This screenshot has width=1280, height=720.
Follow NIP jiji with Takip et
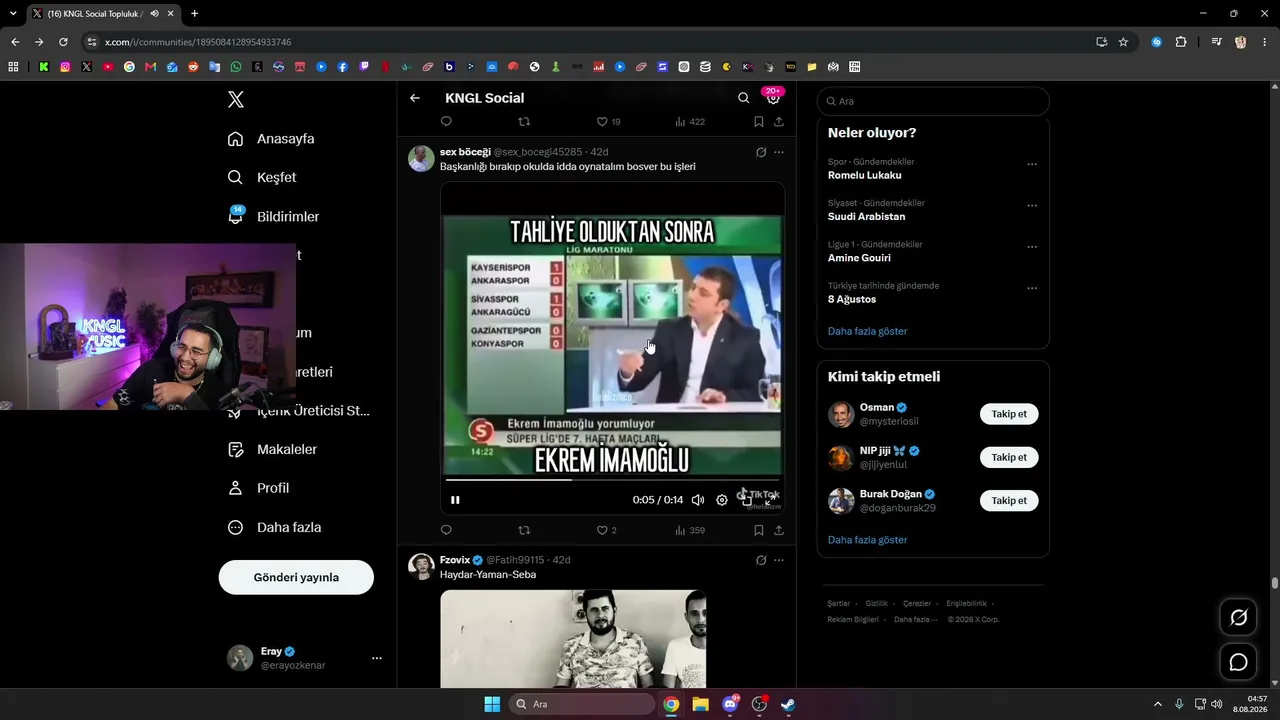coord(1009,457)
